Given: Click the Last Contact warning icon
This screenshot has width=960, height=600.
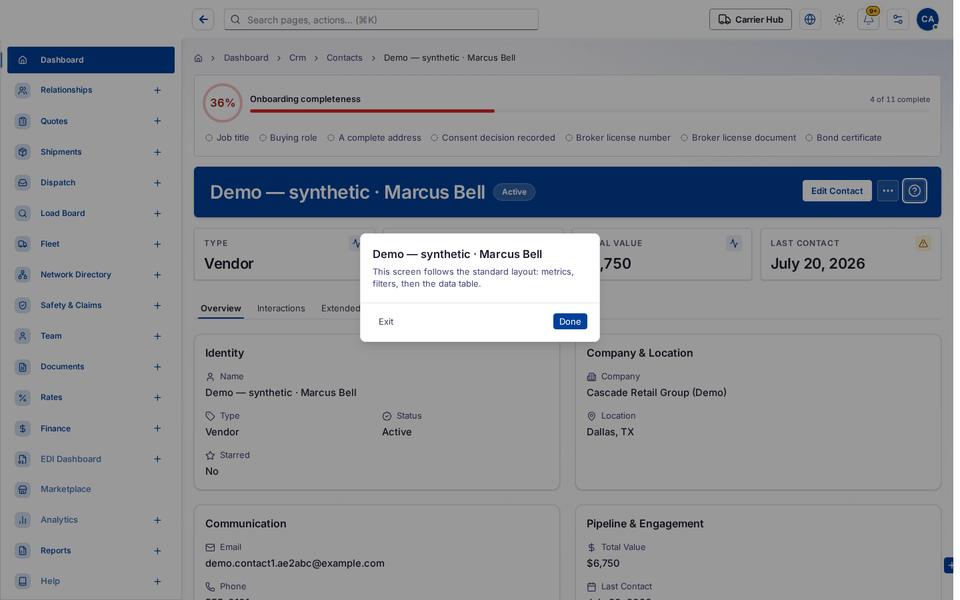Looking at the screenshot, I should 923,244.
